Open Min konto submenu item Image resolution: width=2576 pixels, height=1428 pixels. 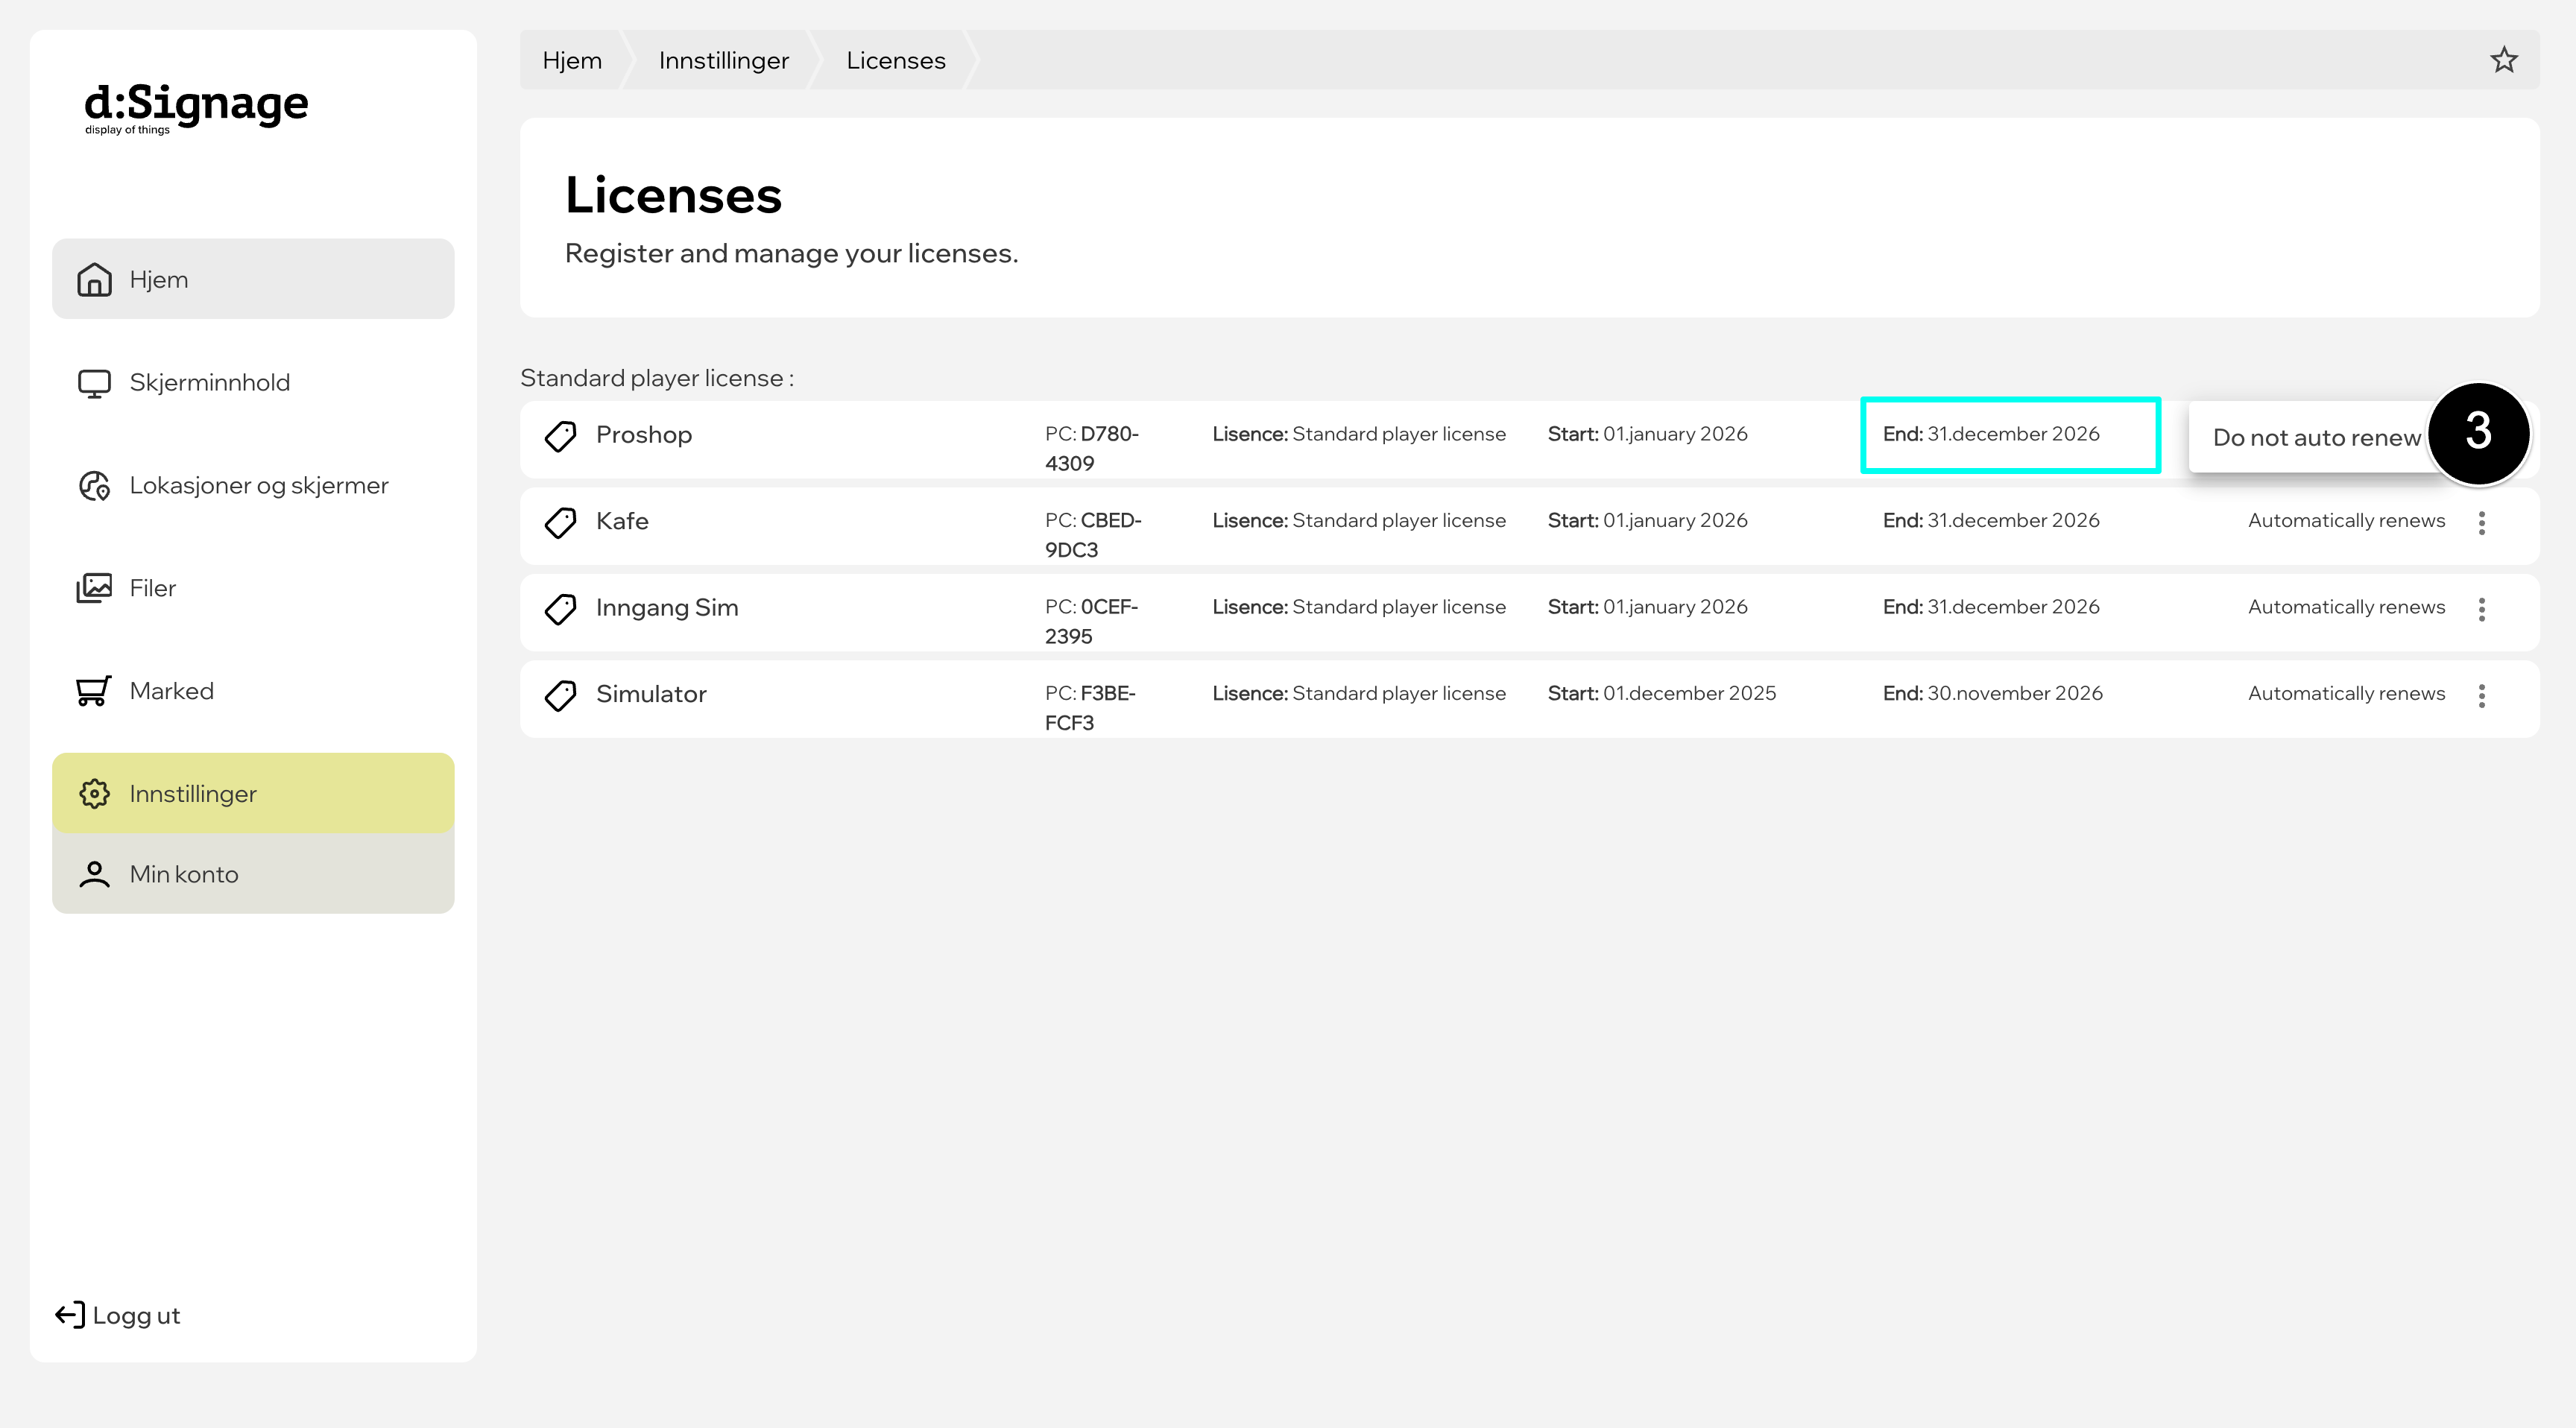click(x=253, y=874)
